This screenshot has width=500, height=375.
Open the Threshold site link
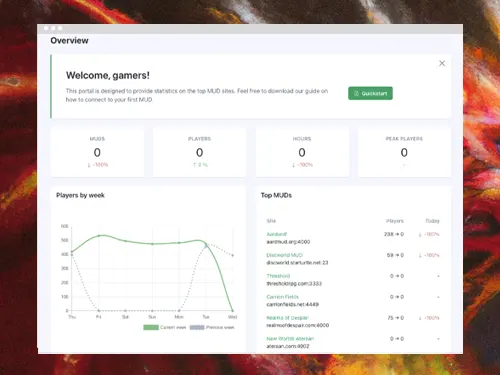[278, 276]
